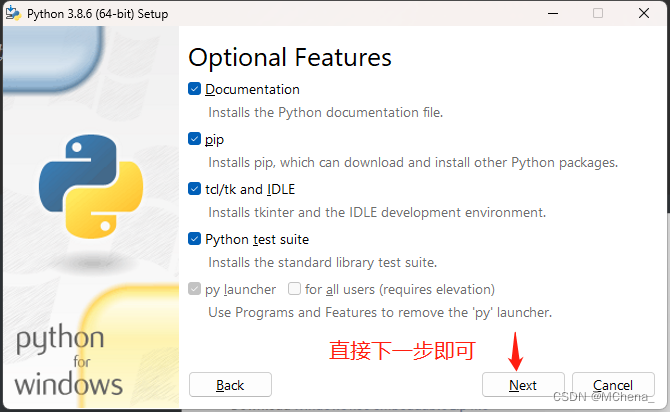
Task: Click 'Installs the Python documentation file.' text
Action: pyautogui.click(x=326, y=112)
